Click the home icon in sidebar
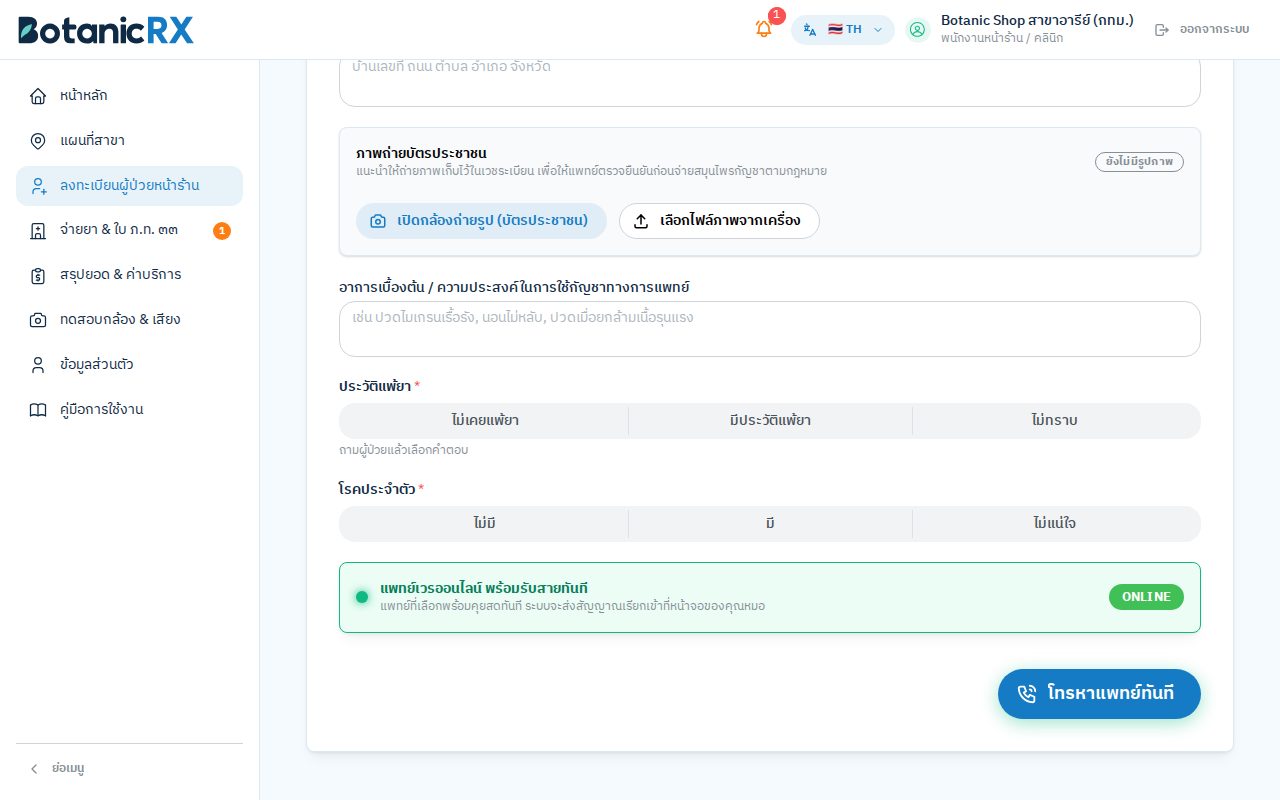This screenshot has width=1280, height=800. pyautogui.click(x=38, y=96)
